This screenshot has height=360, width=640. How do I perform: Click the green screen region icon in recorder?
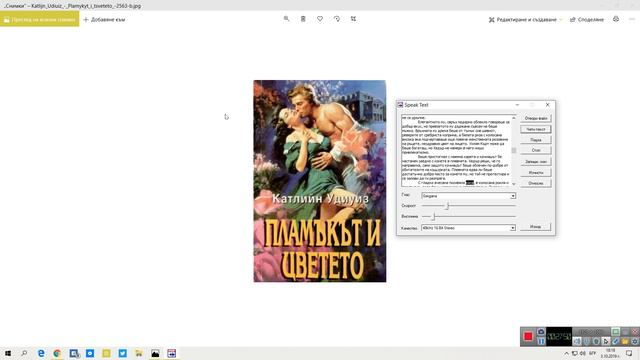pos(616,331)
